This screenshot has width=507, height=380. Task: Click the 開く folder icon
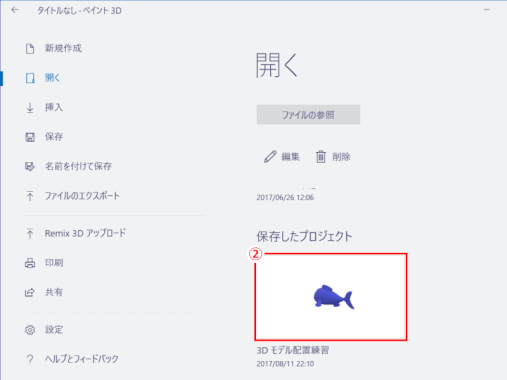click(x=30, y=78)
